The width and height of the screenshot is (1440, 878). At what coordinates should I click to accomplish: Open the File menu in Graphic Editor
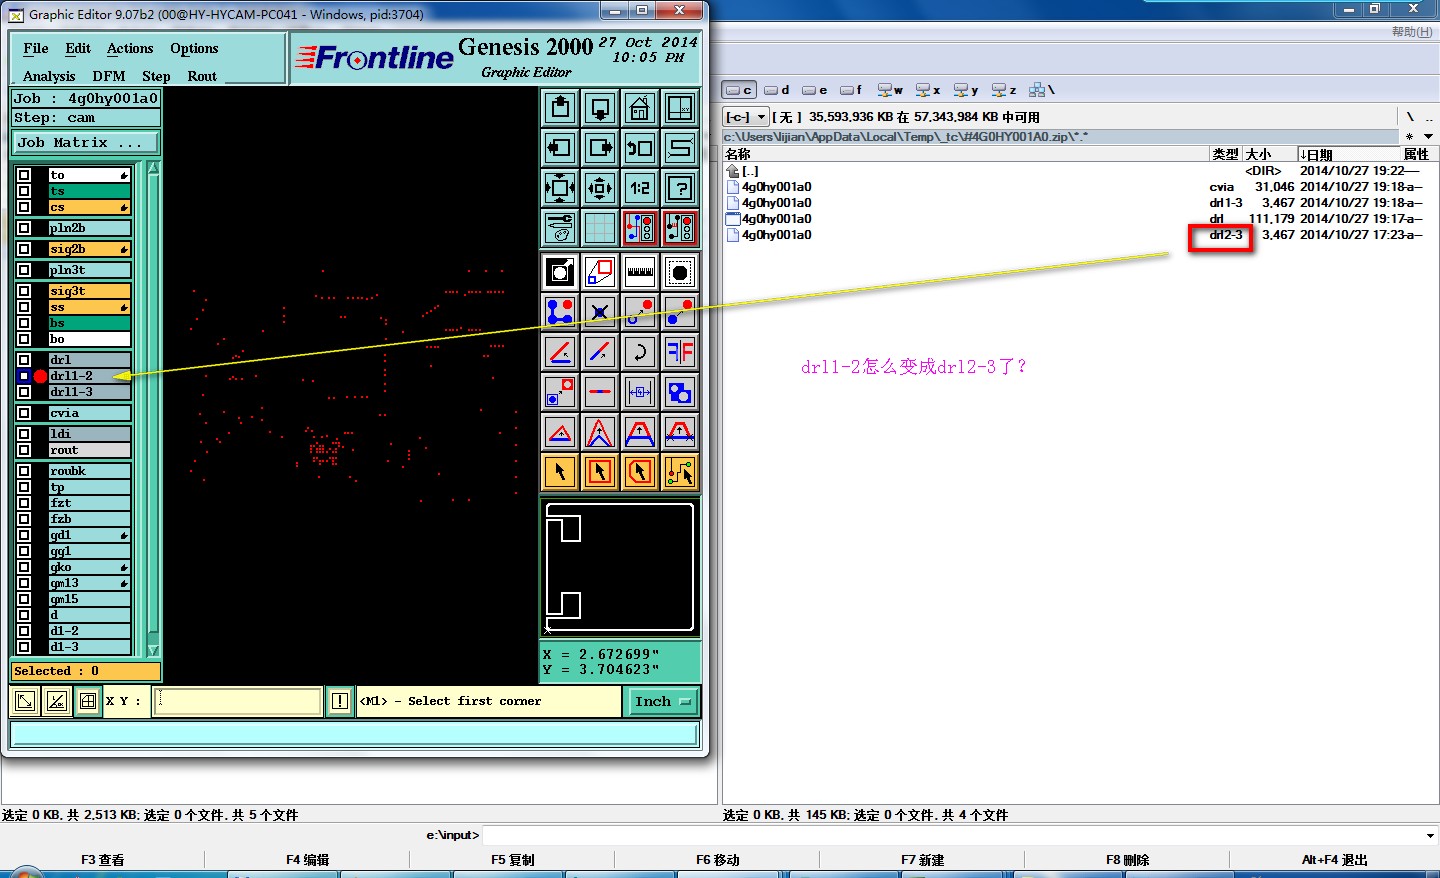tap(36, 48)
